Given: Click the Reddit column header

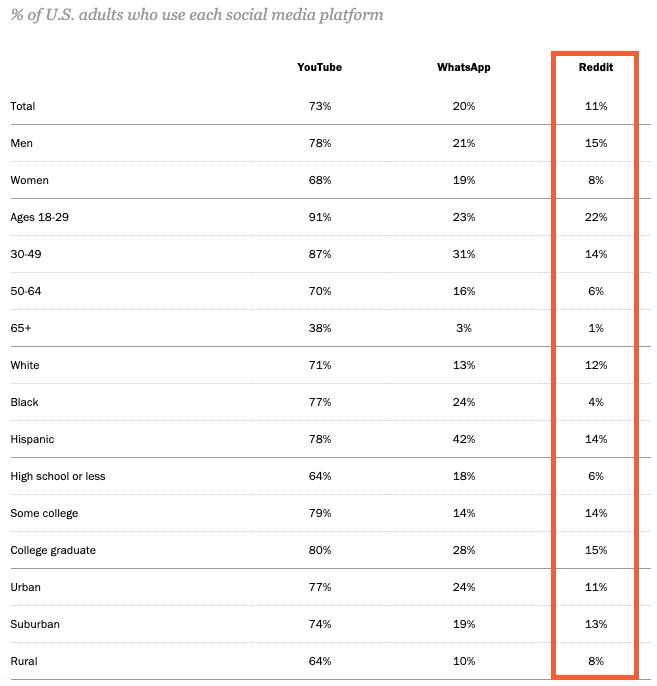Looking at the screenshot, I should (x=596, y=67).
